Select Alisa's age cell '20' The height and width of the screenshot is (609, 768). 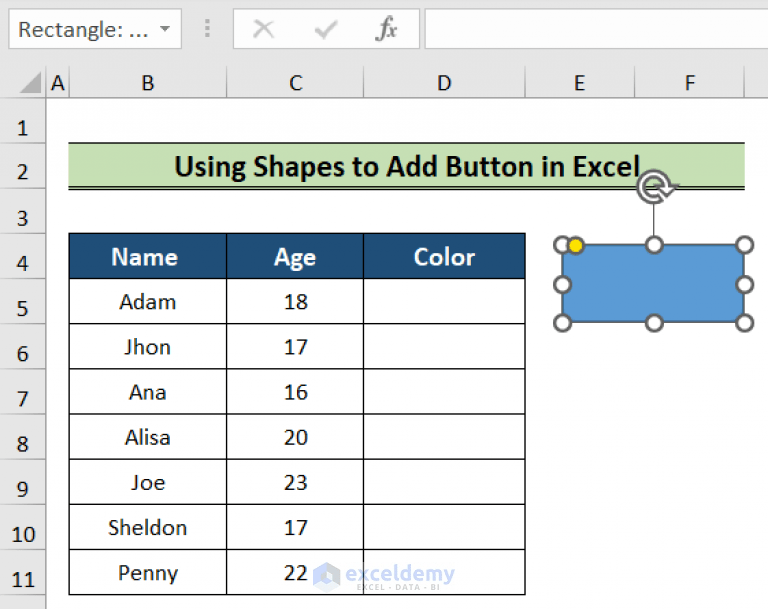[295, 437]
